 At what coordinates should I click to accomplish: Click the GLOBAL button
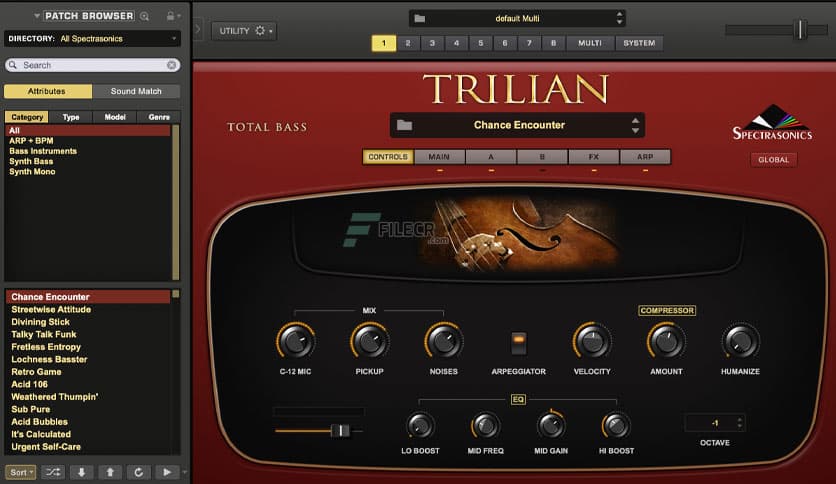point(774,159)
